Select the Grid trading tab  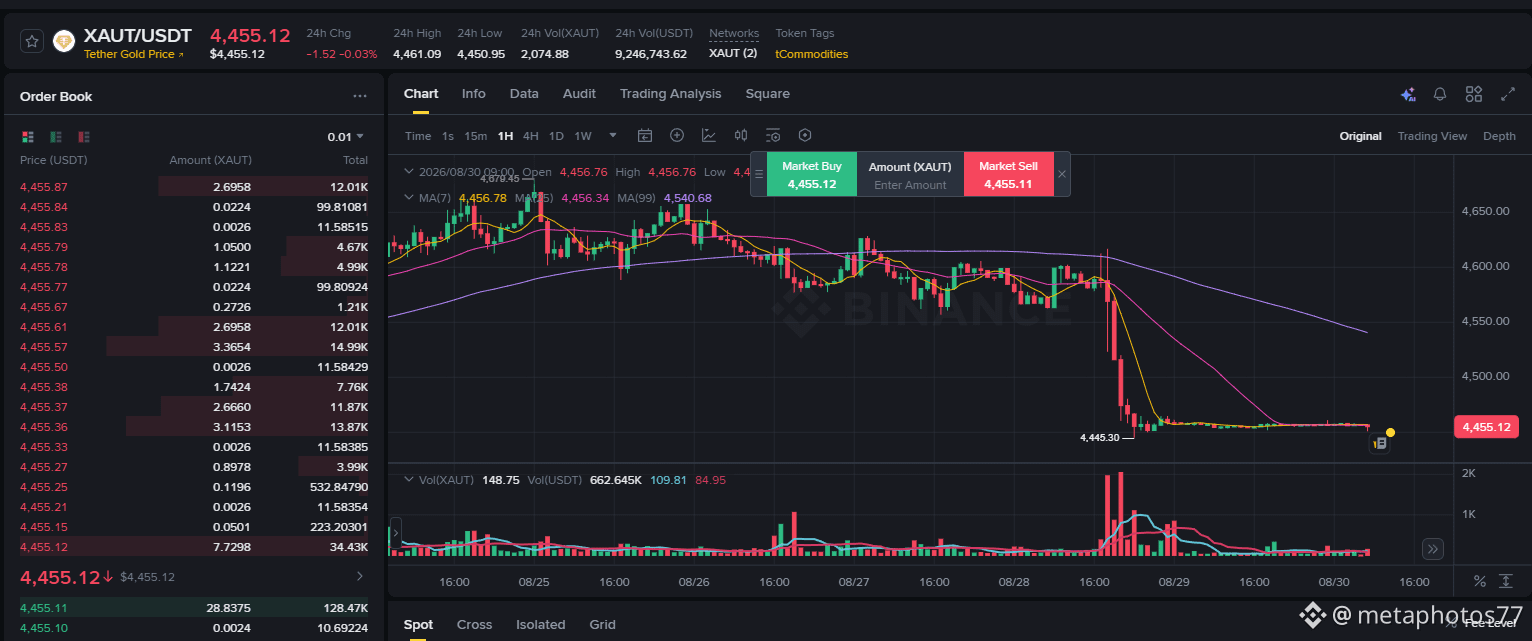(x=602, y=624)
